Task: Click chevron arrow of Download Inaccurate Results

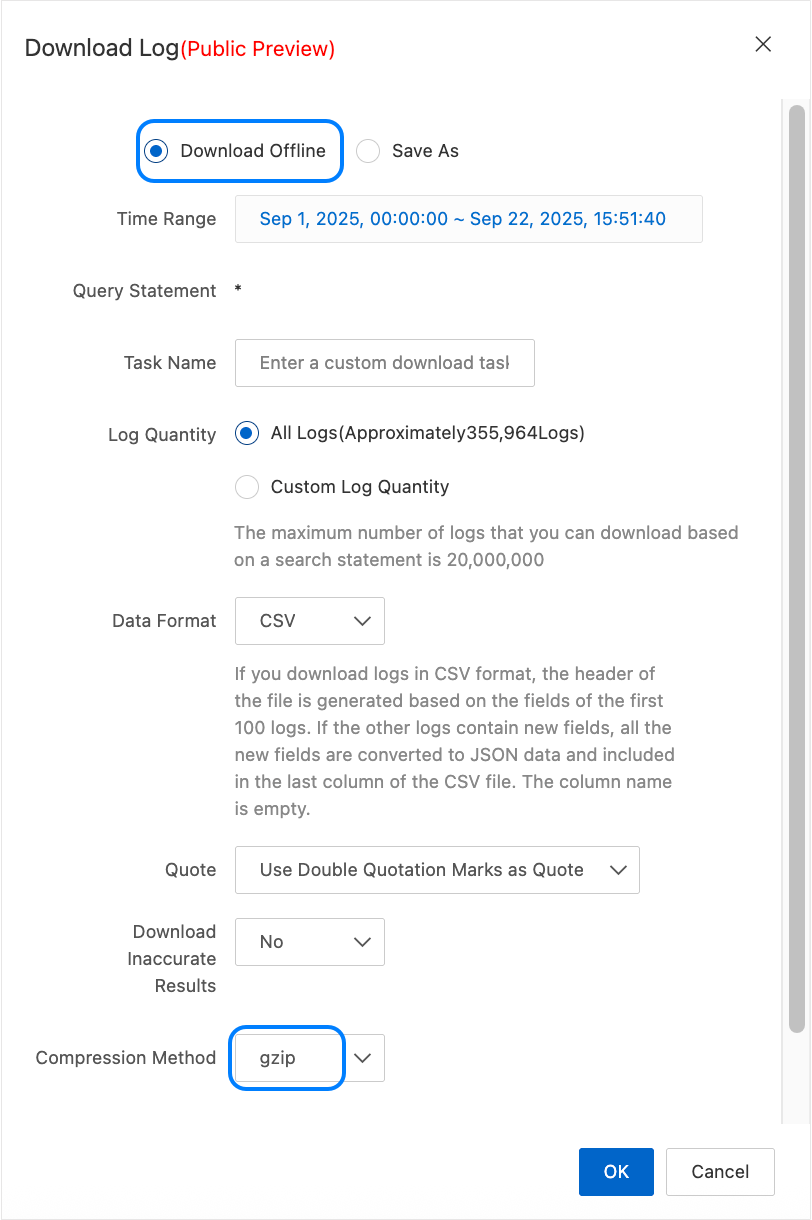Action: click(362, 942)
